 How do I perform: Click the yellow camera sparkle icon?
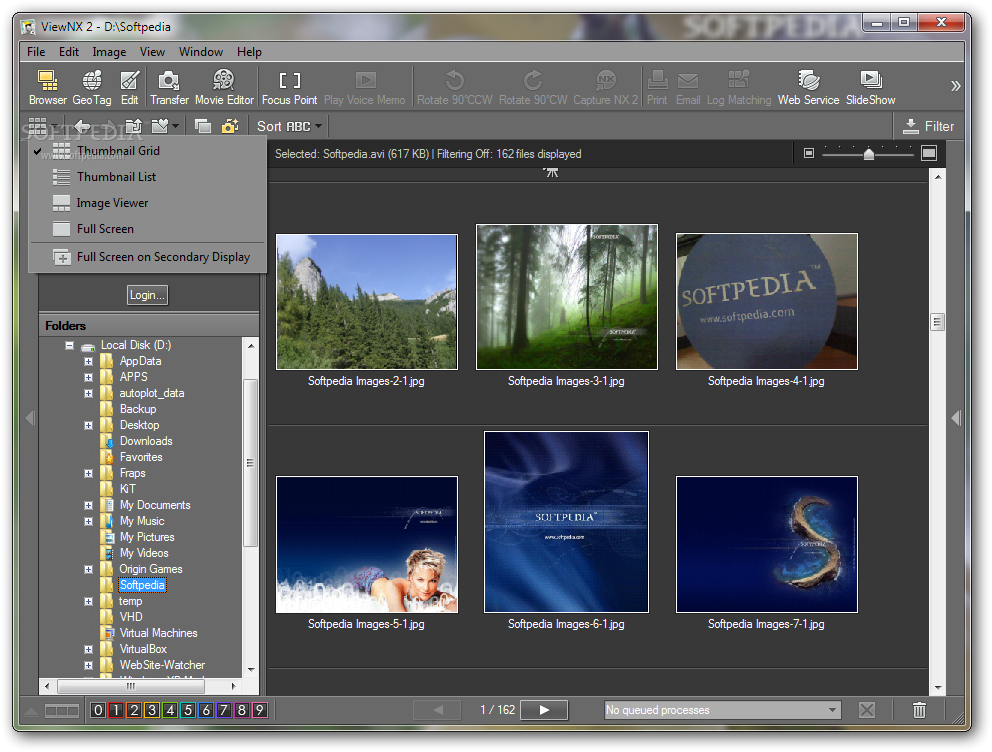pyautogui.click(x=230, y=126)
